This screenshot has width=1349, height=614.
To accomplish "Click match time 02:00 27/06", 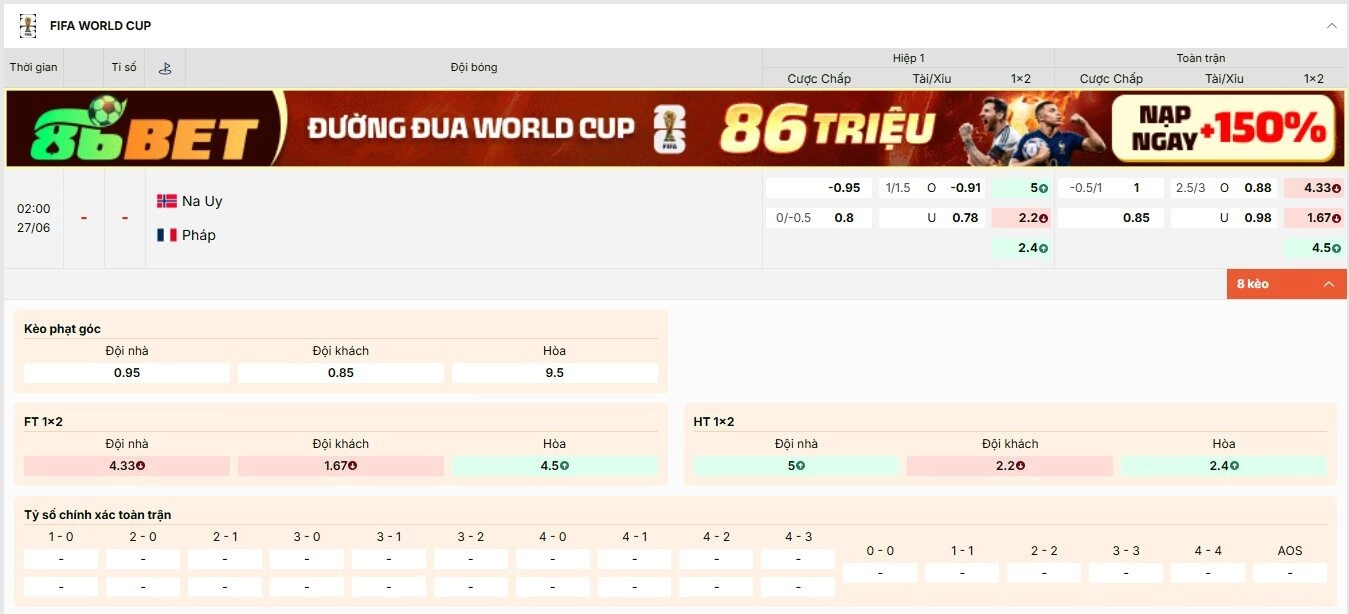I will (x=34, y=218).
